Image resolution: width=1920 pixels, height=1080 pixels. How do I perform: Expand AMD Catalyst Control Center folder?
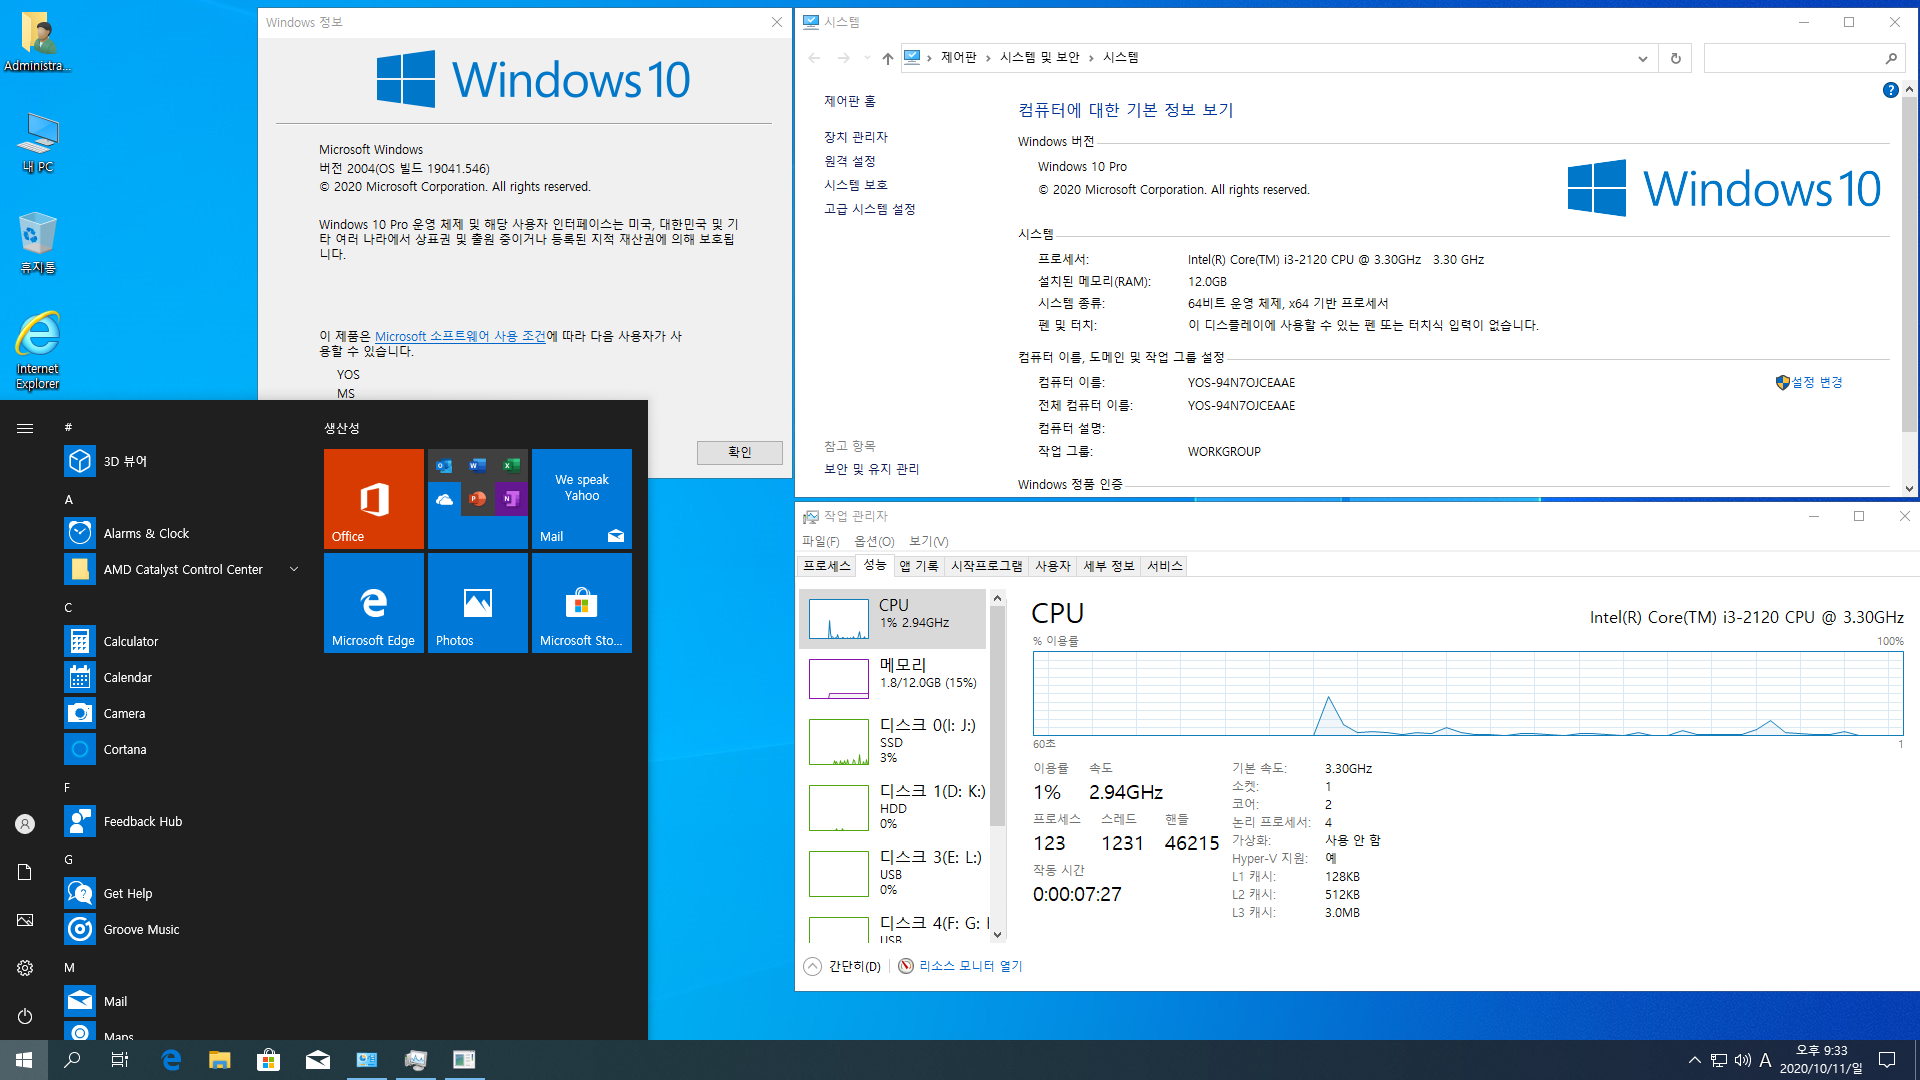(x=294, y=569)
